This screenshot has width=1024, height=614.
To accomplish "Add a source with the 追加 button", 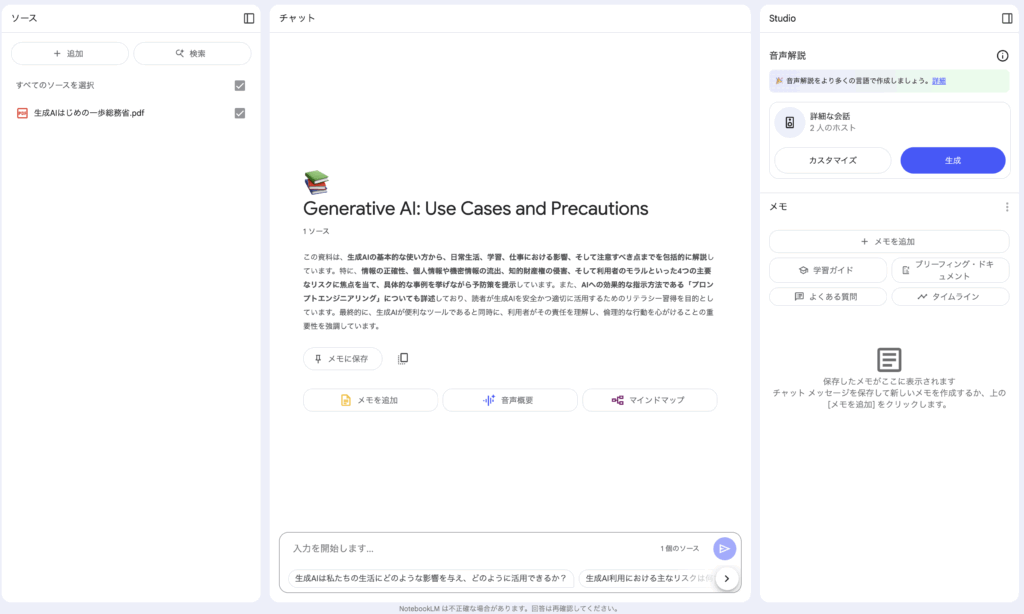I will pos(69,54).
